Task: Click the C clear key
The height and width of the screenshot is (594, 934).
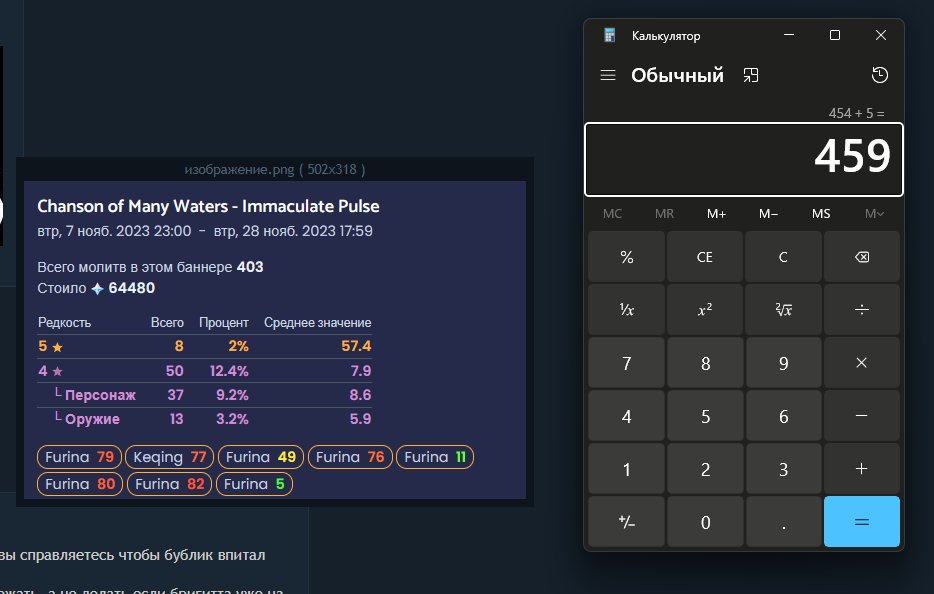Action: (783, 257)
